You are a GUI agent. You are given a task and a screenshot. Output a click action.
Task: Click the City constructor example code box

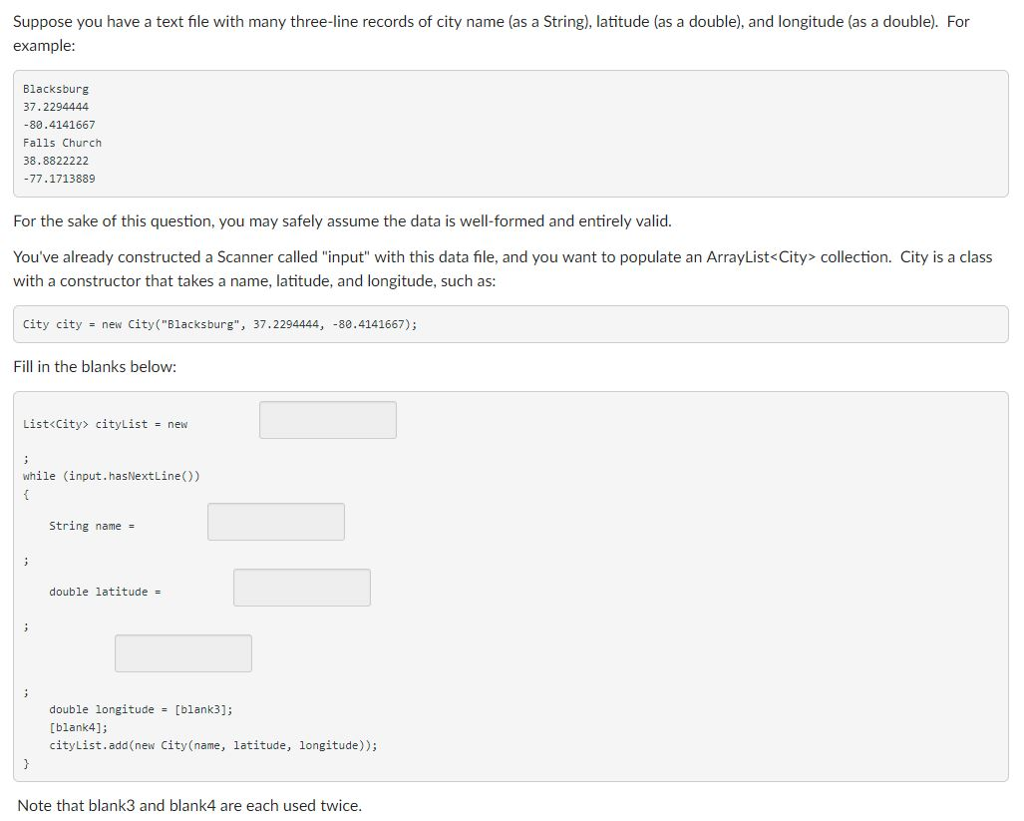click(219, 323)
